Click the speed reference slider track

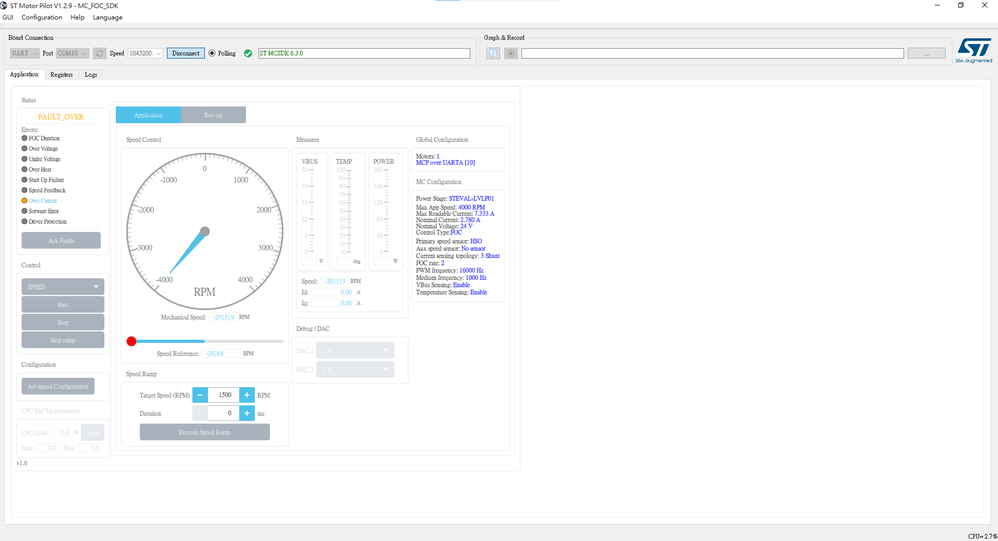207,341
